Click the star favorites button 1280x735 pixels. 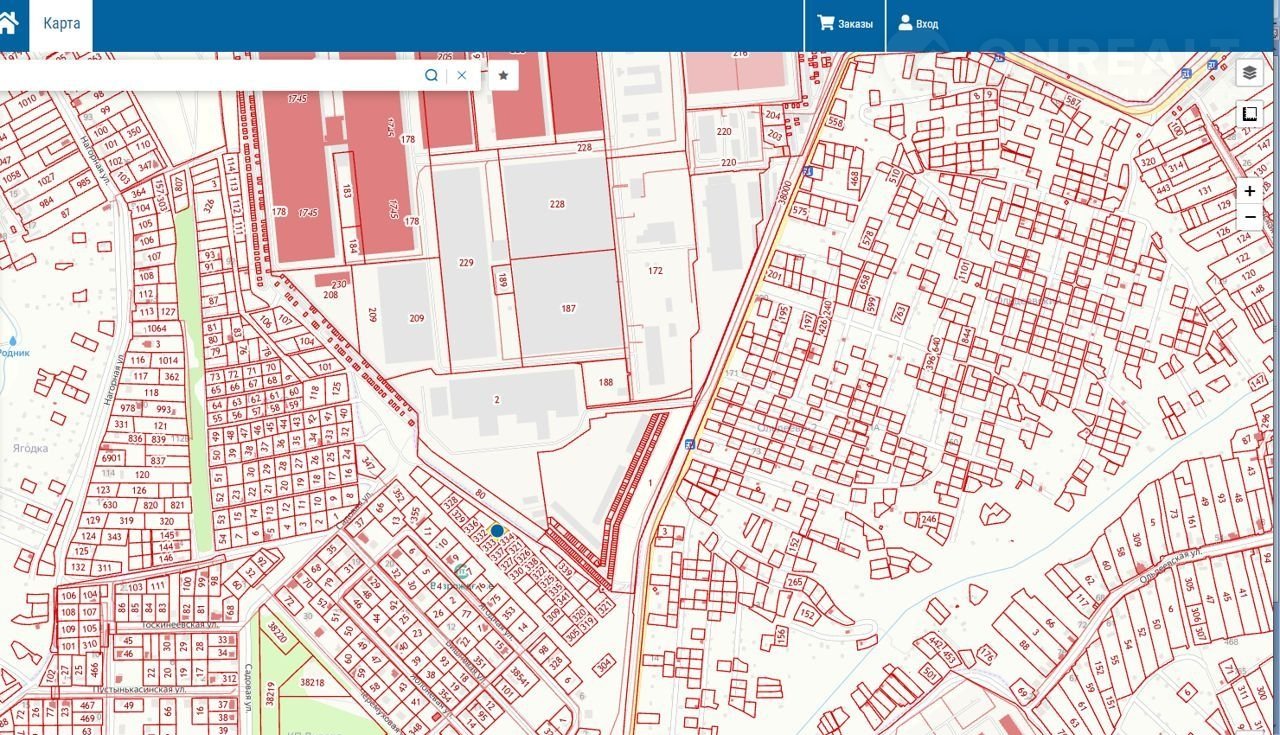pyautogui.click(x=503, y=75)
